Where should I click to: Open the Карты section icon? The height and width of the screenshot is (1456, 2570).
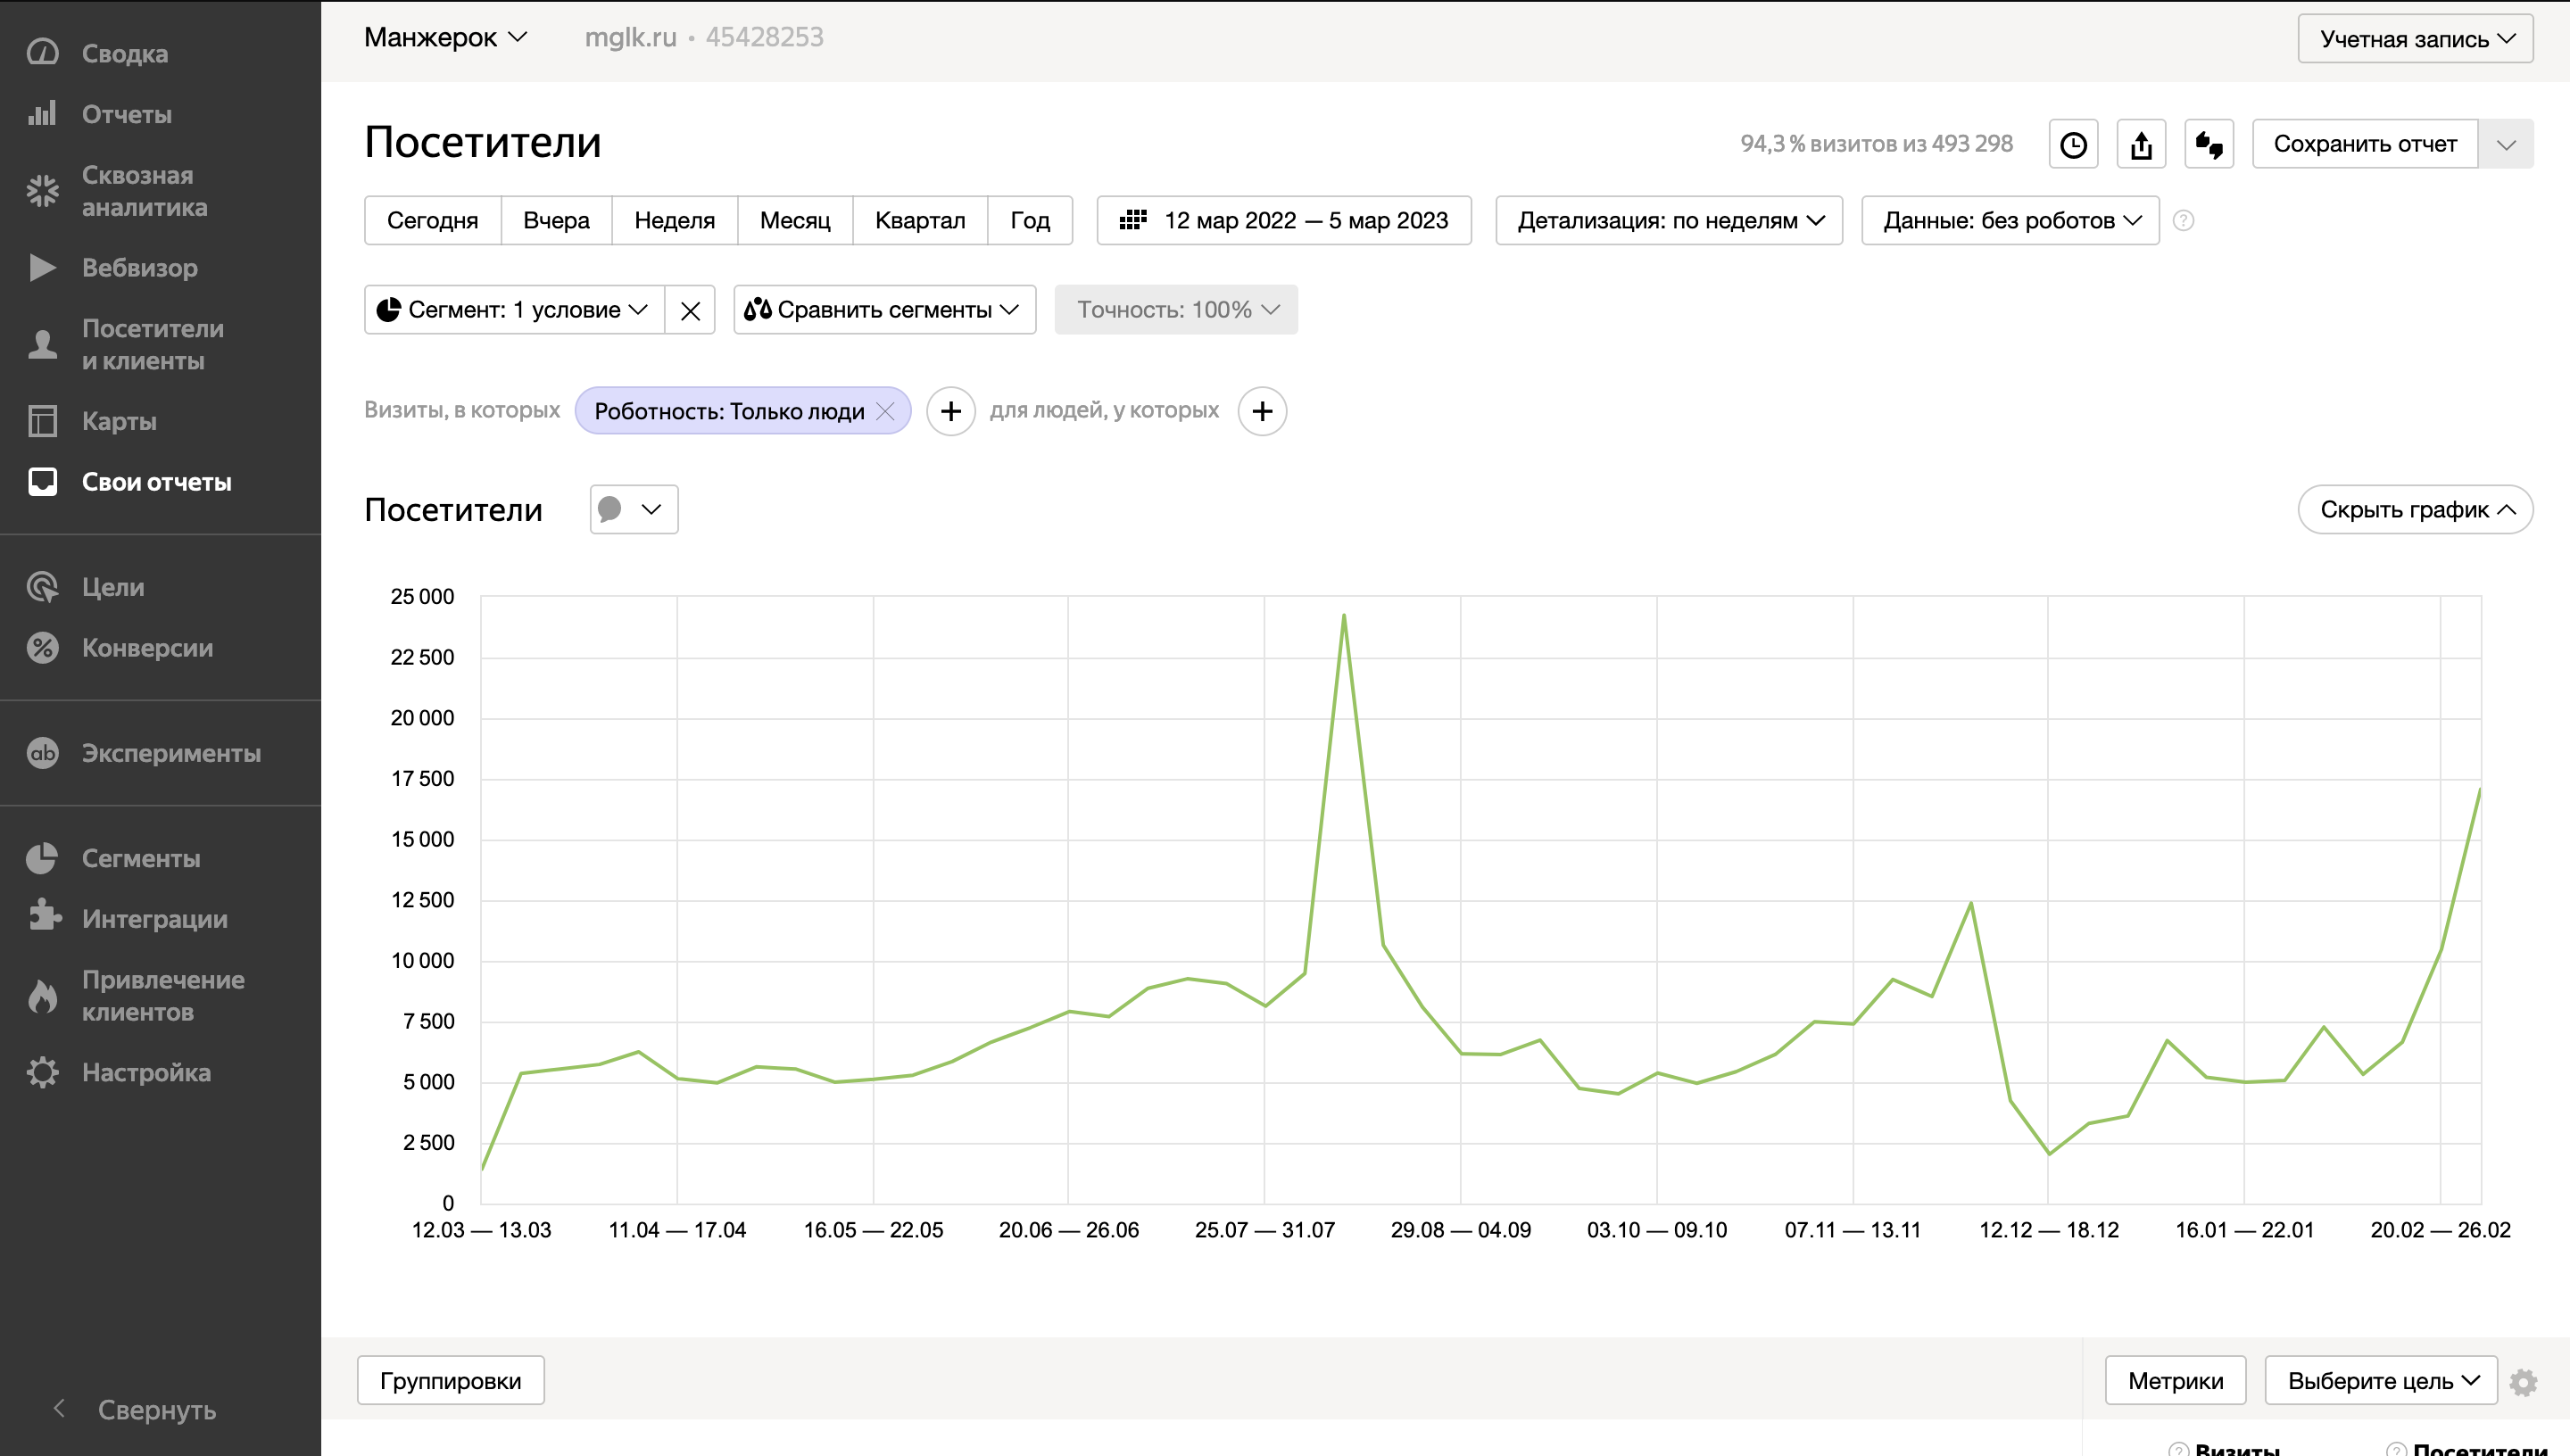click(x=42, y=421)
